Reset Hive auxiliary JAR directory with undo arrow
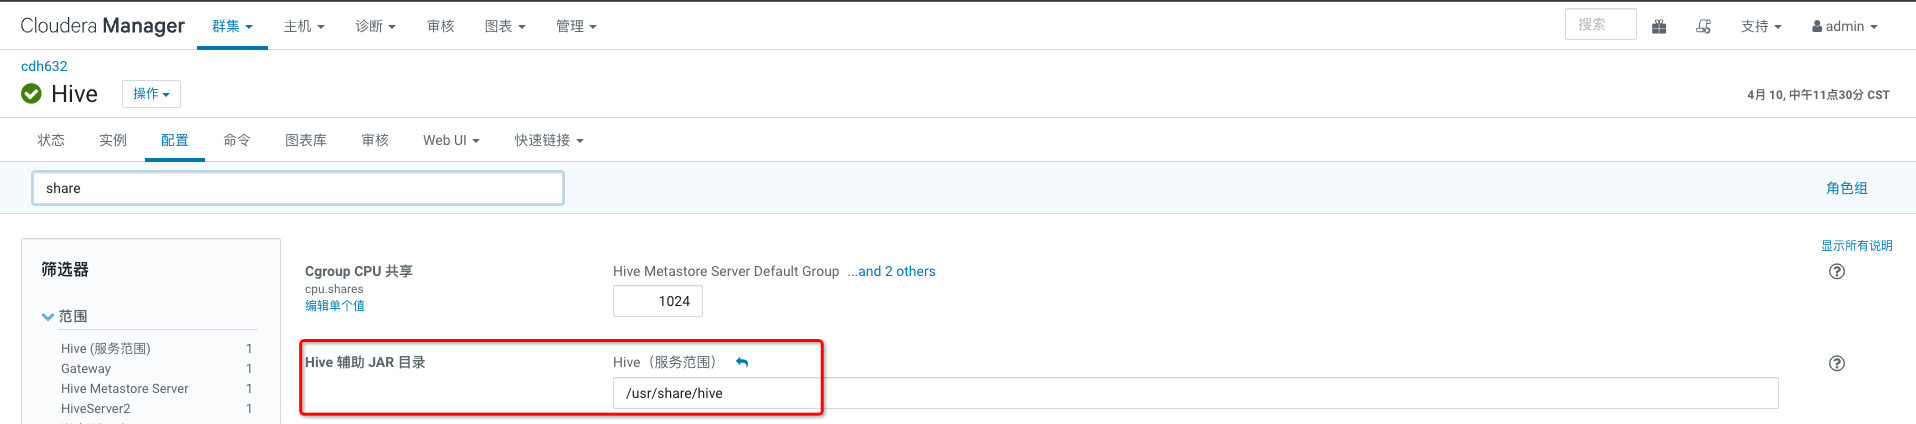Image resolution: width=1916 pixels, height=424 pixels. click(742, 362)
